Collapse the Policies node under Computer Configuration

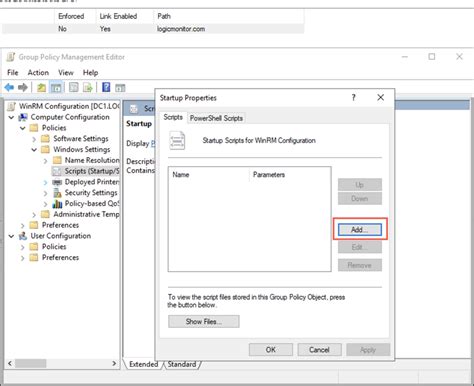pyautogui.click(x=23, y=128)
